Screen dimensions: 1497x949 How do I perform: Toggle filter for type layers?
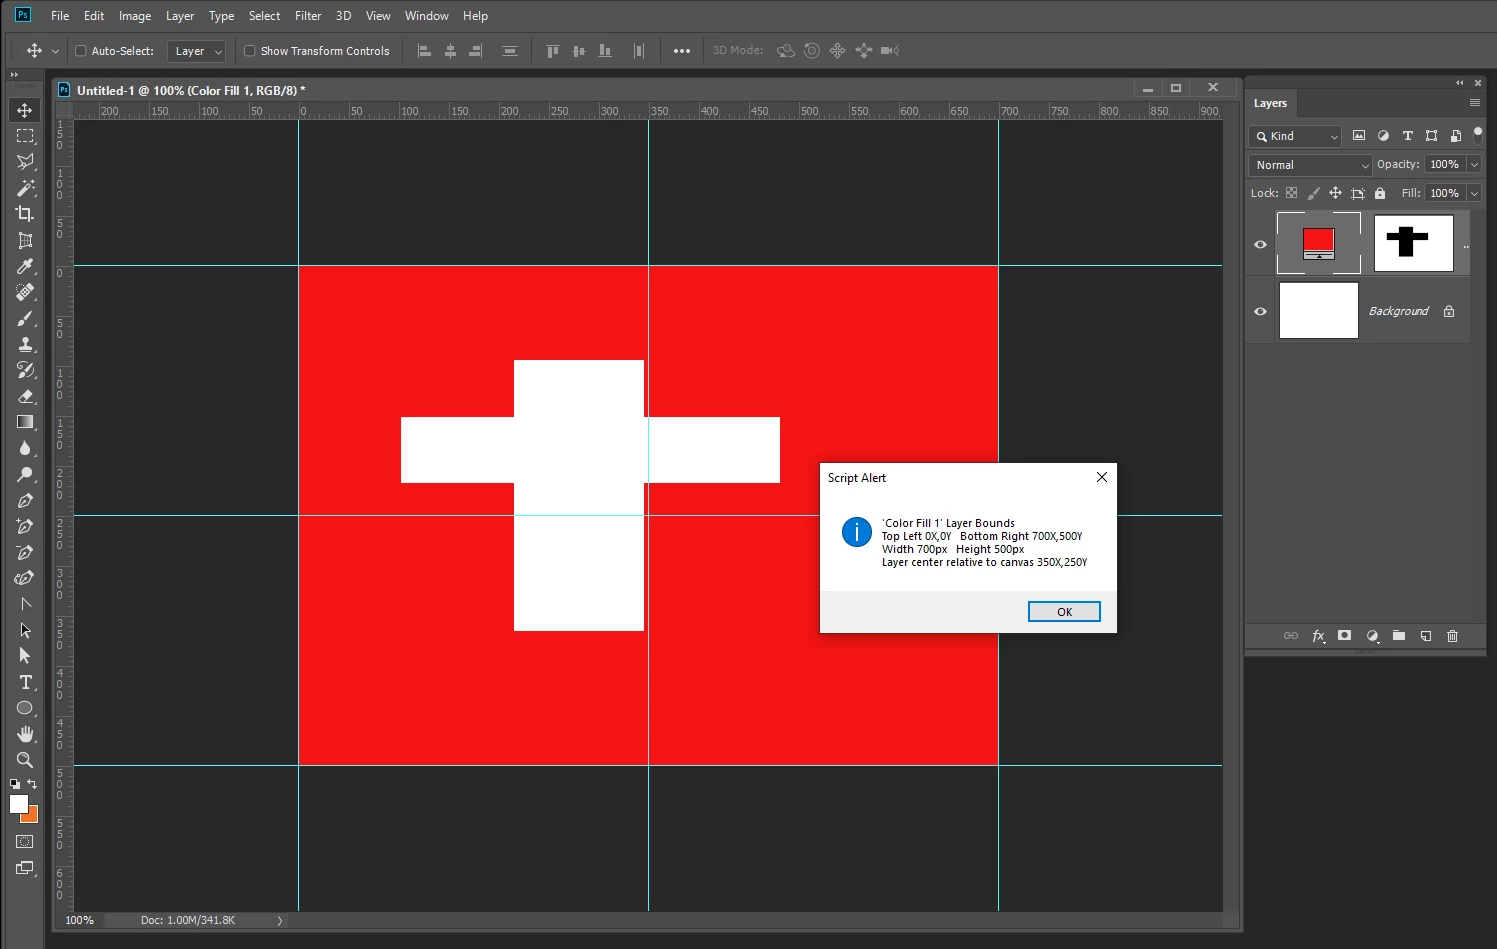(1407, 136)
